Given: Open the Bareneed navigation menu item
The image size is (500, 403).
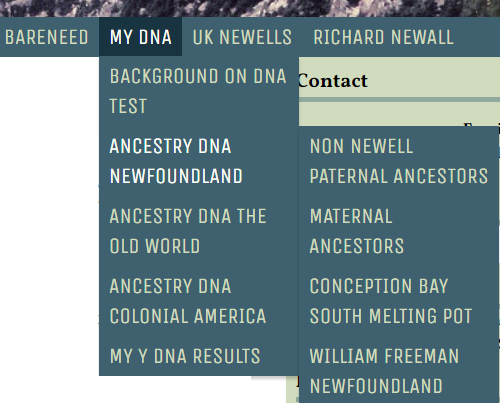Looking at the screenshot, I should point(47,37).
